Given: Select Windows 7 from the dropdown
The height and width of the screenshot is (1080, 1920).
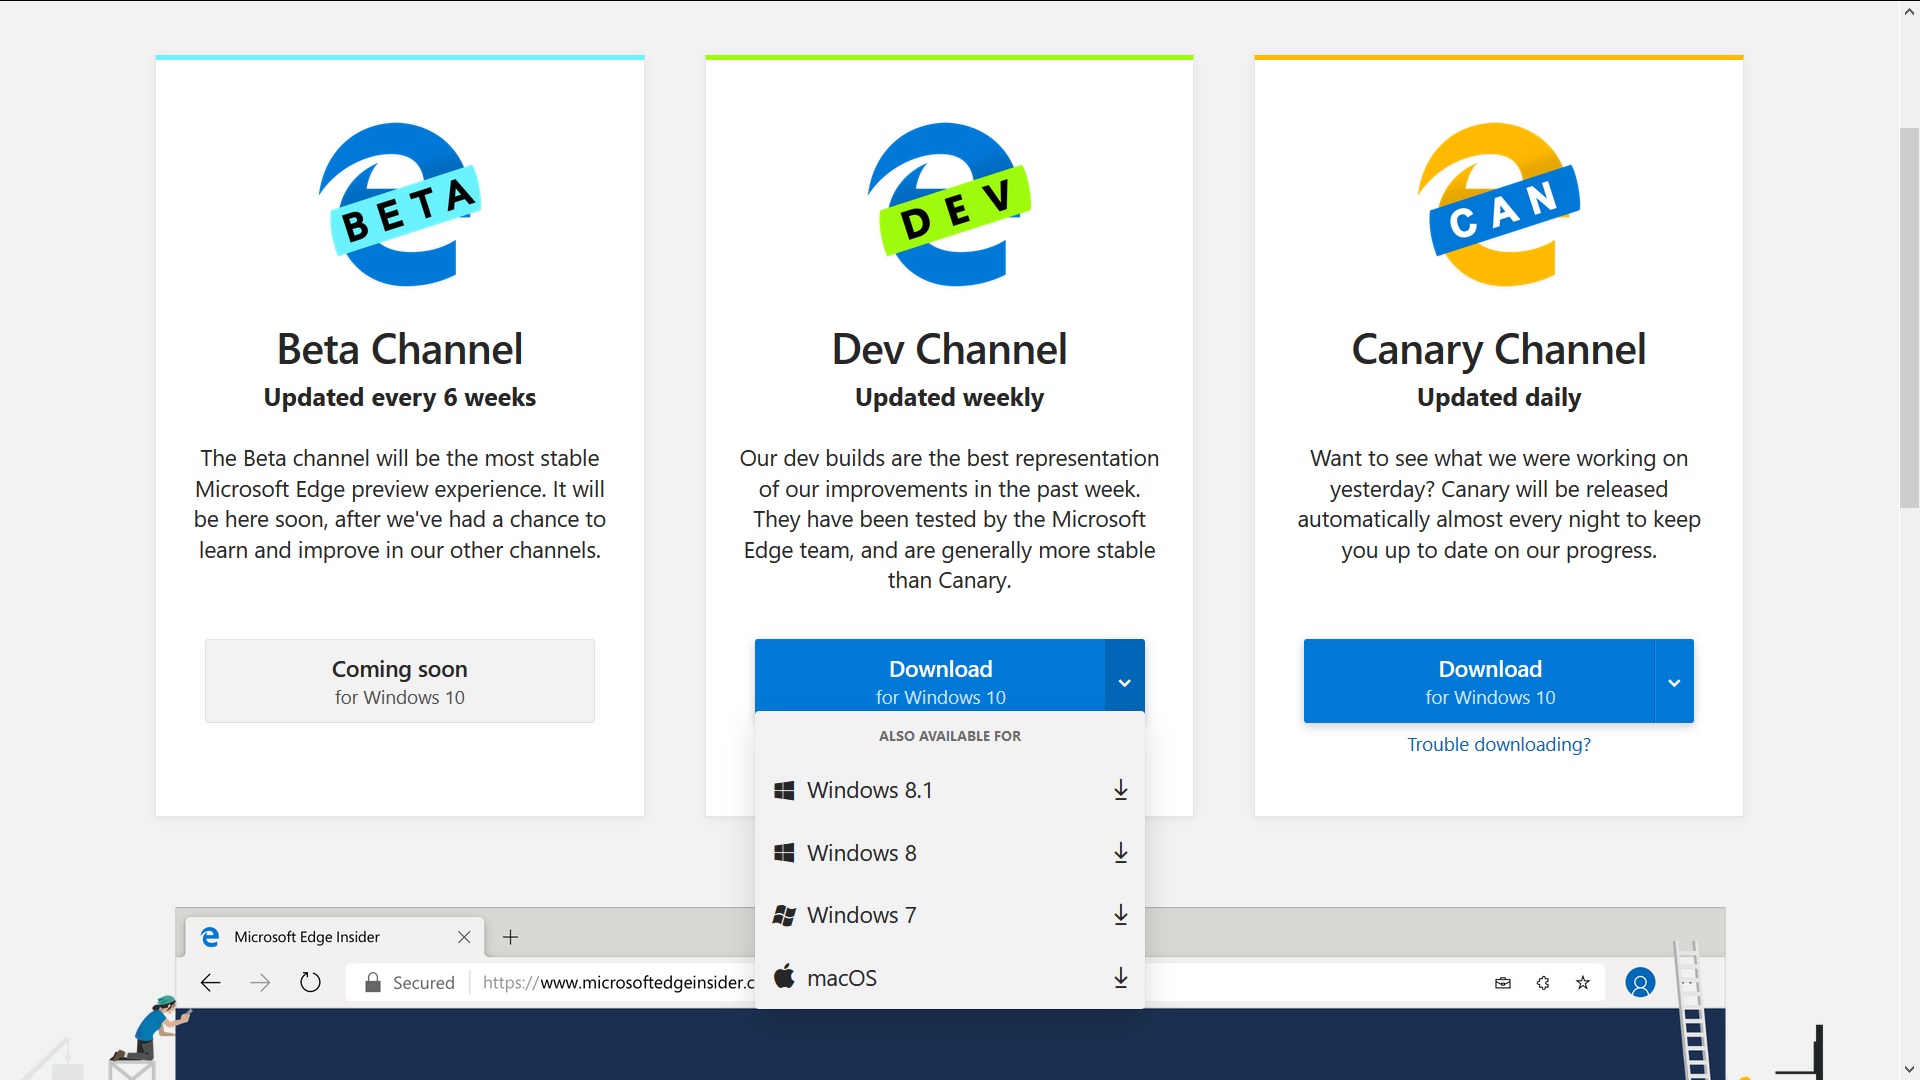Looking at the screenshot, I should point(950,915).
